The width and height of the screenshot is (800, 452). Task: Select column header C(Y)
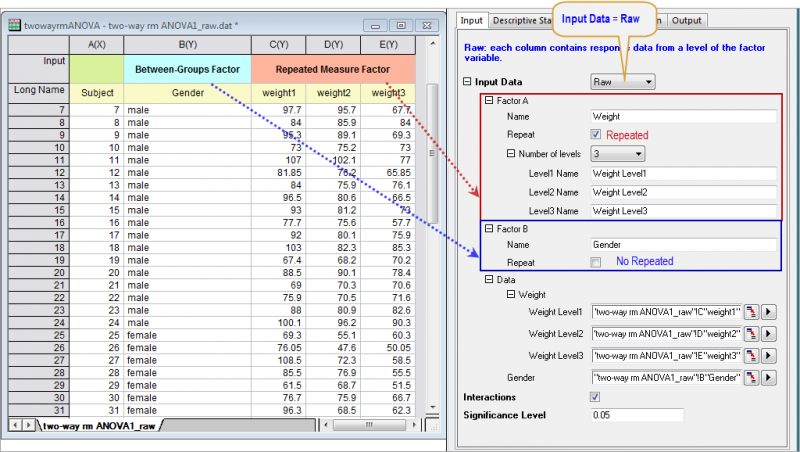pyautogui.click(x=279, y=45)
